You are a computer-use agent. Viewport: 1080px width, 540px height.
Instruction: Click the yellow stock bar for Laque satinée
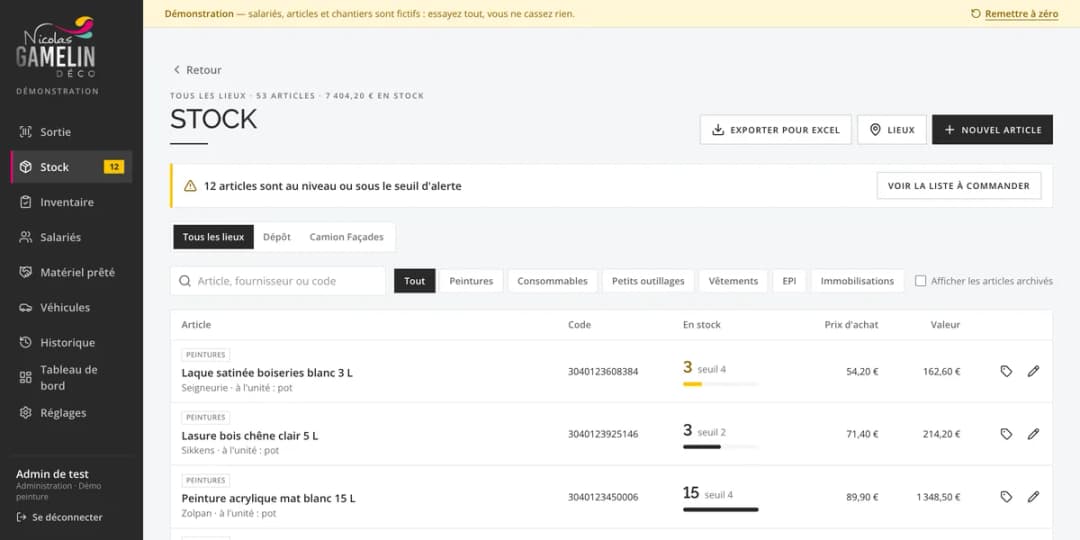[x=692, y=384]
